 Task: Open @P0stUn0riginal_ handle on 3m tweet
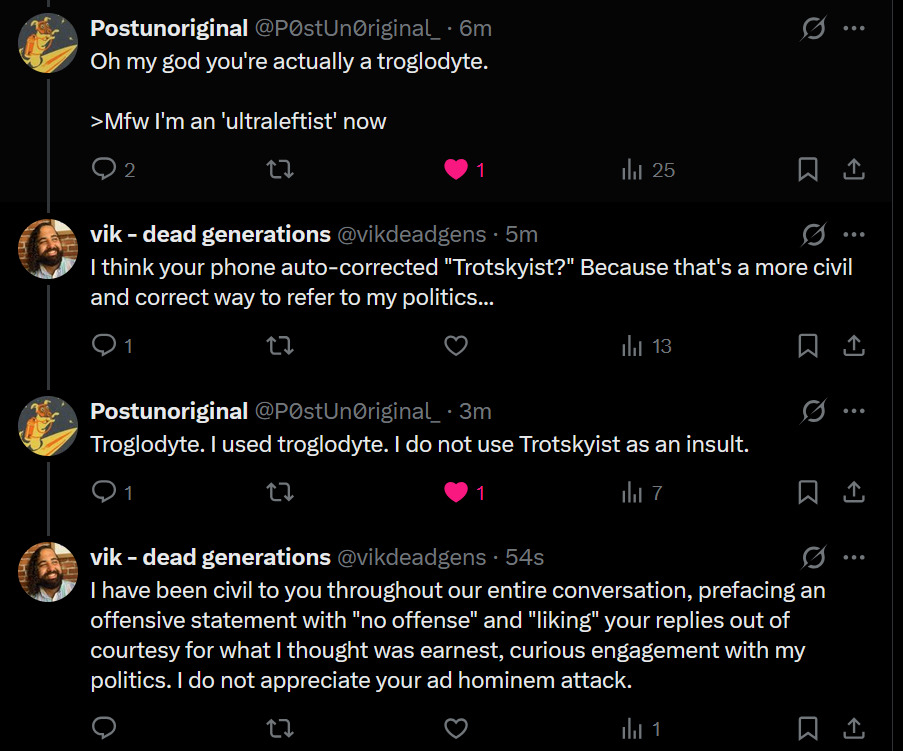pos(347,411)
